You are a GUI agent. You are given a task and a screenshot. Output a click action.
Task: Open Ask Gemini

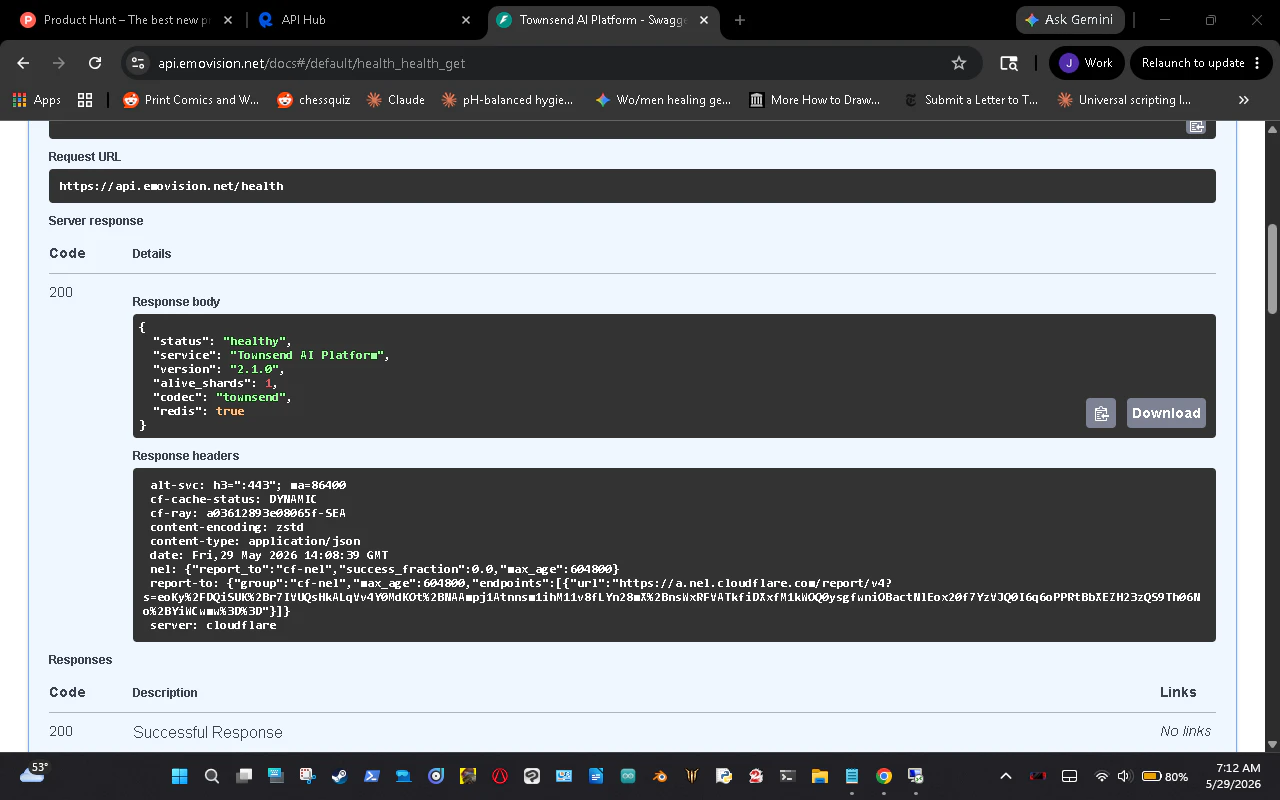pyautogui.click(x=1070, y=20)
